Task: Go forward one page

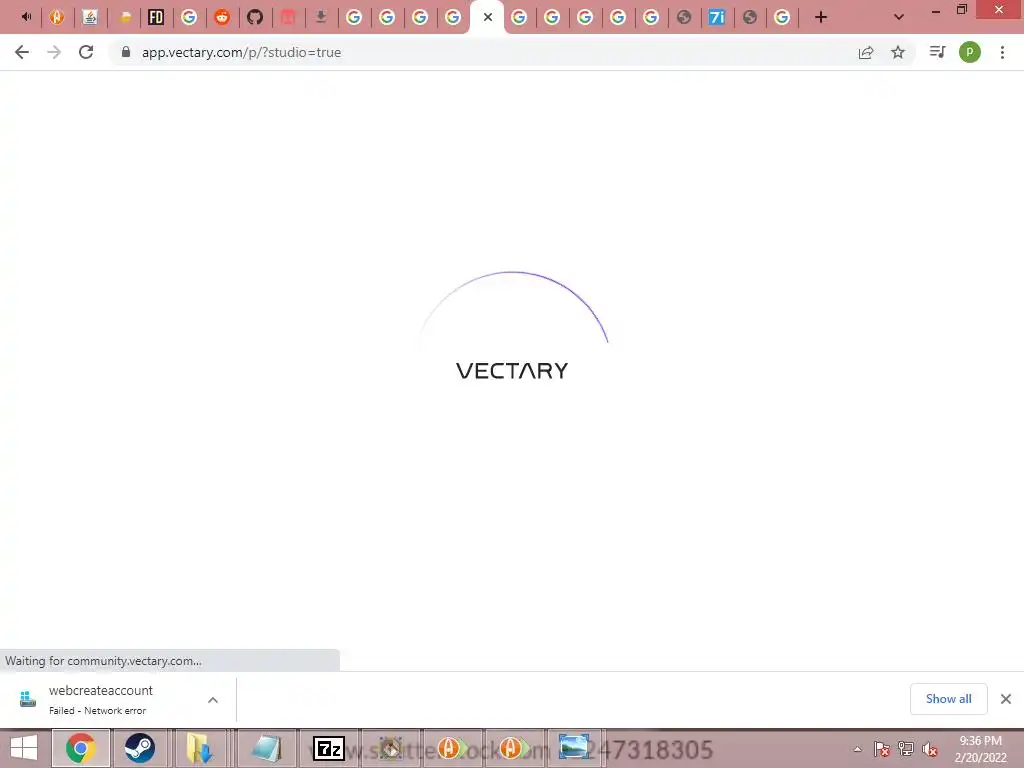Action: pyautogui.click(x=54, y=52)
